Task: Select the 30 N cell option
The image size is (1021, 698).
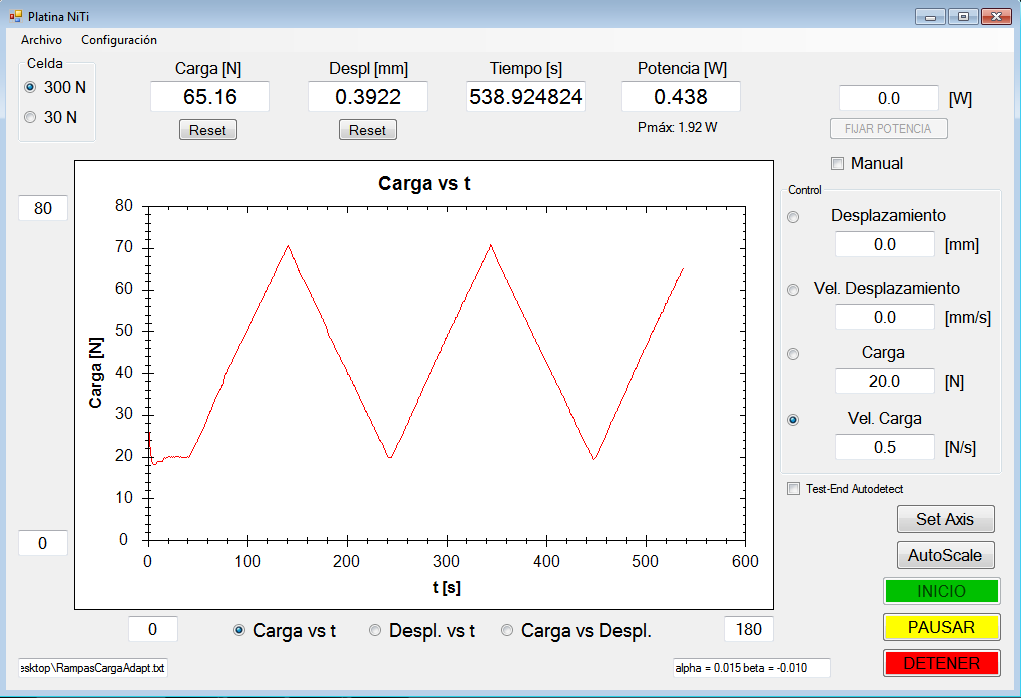Action: point(30,118)
